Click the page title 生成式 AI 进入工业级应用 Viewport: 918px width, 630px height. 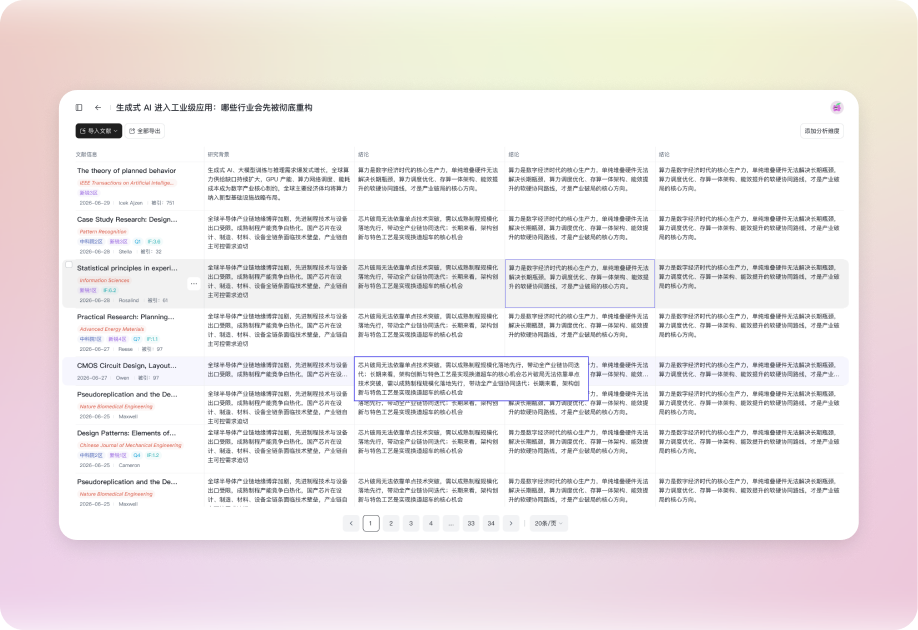[214, 108]
